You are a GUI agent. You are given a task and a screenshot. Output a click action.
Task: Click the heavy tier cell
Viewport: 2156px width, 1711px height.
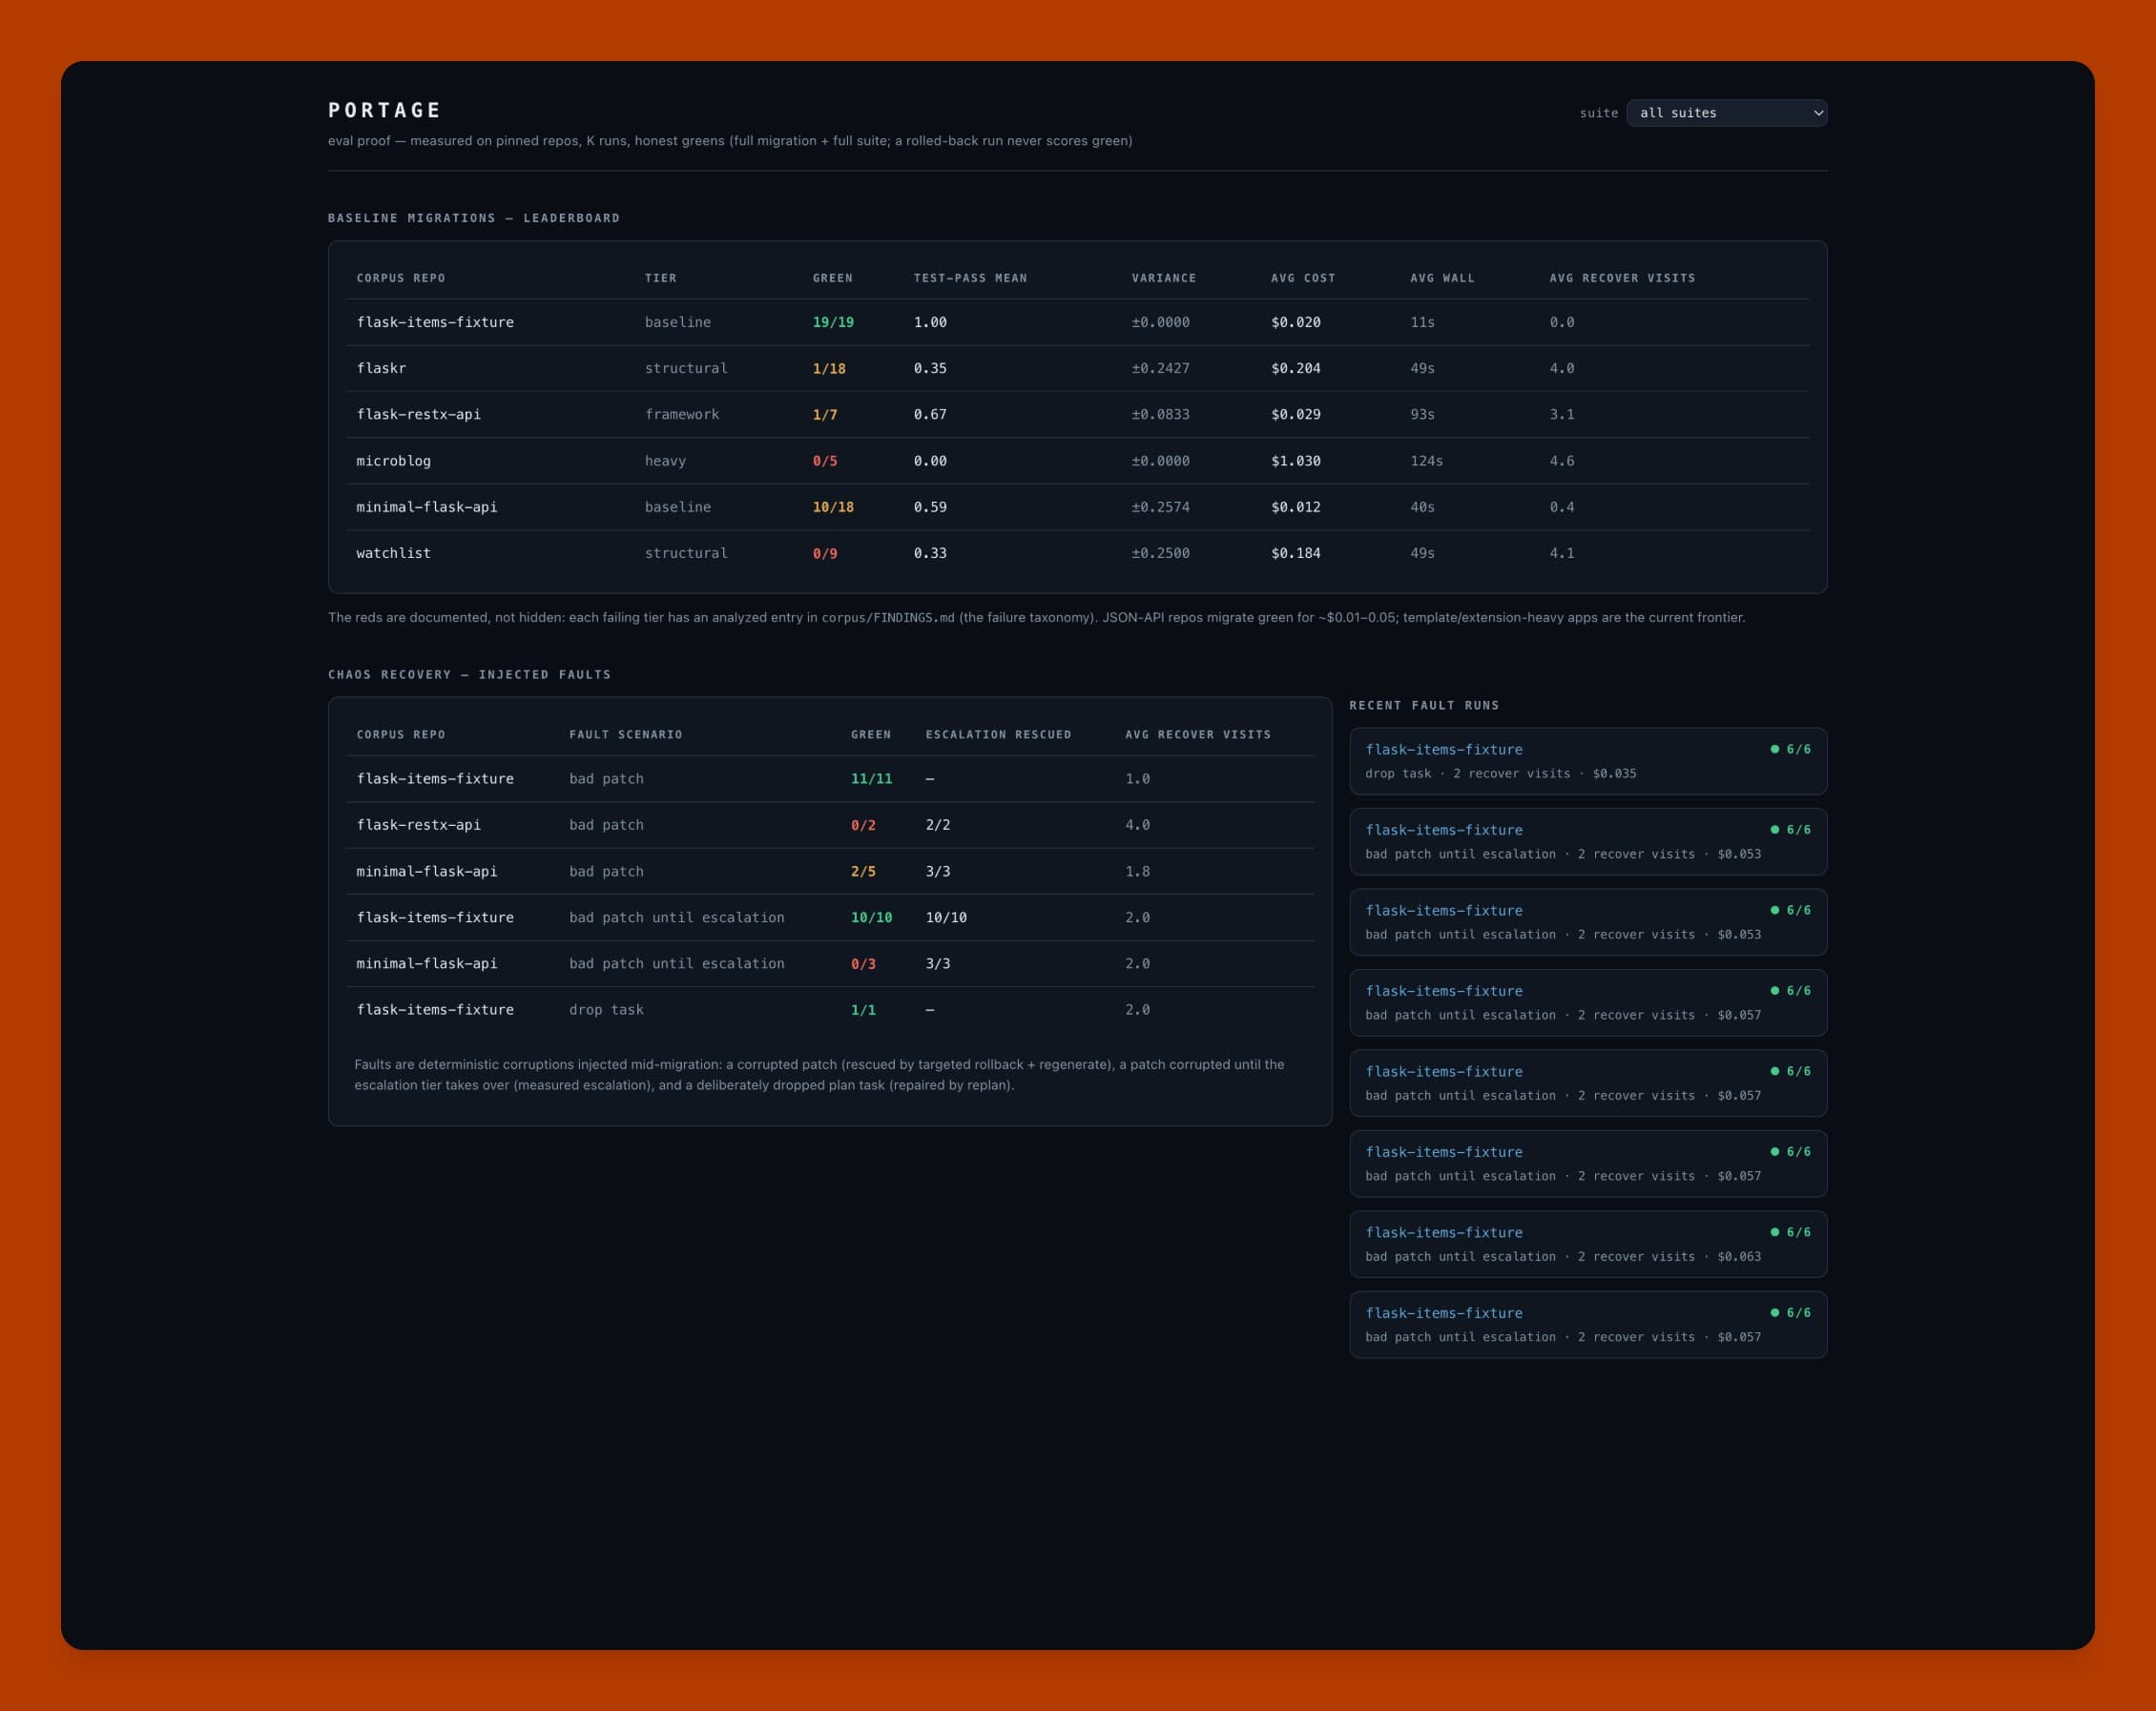pyautogui.click(x=665, y=461)
